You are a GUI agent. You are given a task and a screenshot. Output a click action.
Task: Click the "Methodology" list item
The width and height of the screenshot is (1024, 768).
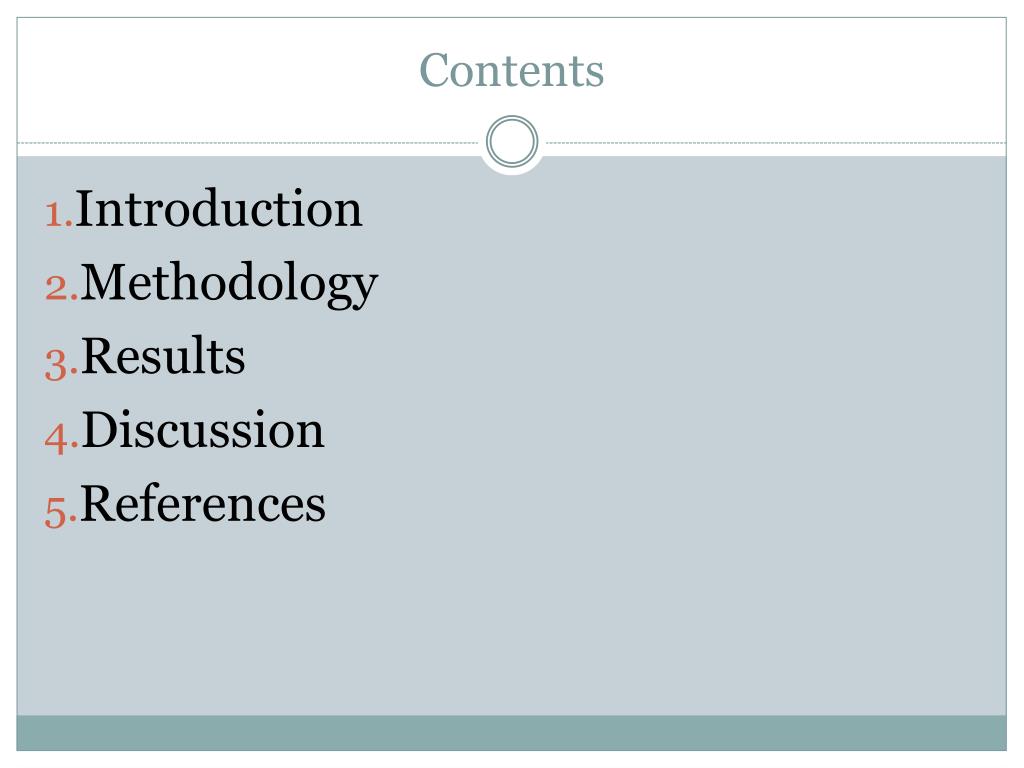pyautogui.click(x=229, y=283)
